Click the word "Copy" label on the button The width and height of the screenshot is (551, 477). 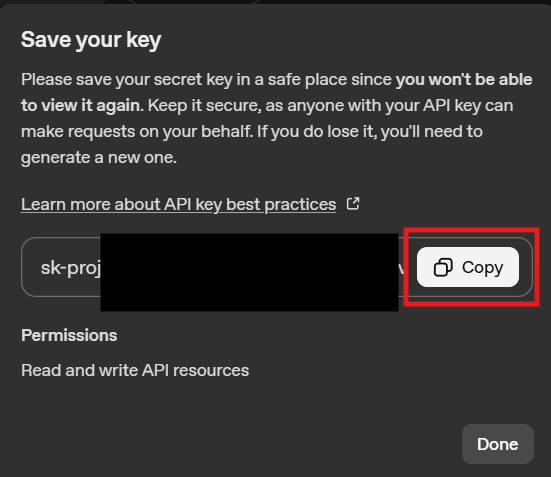click(x=482, y=267)
